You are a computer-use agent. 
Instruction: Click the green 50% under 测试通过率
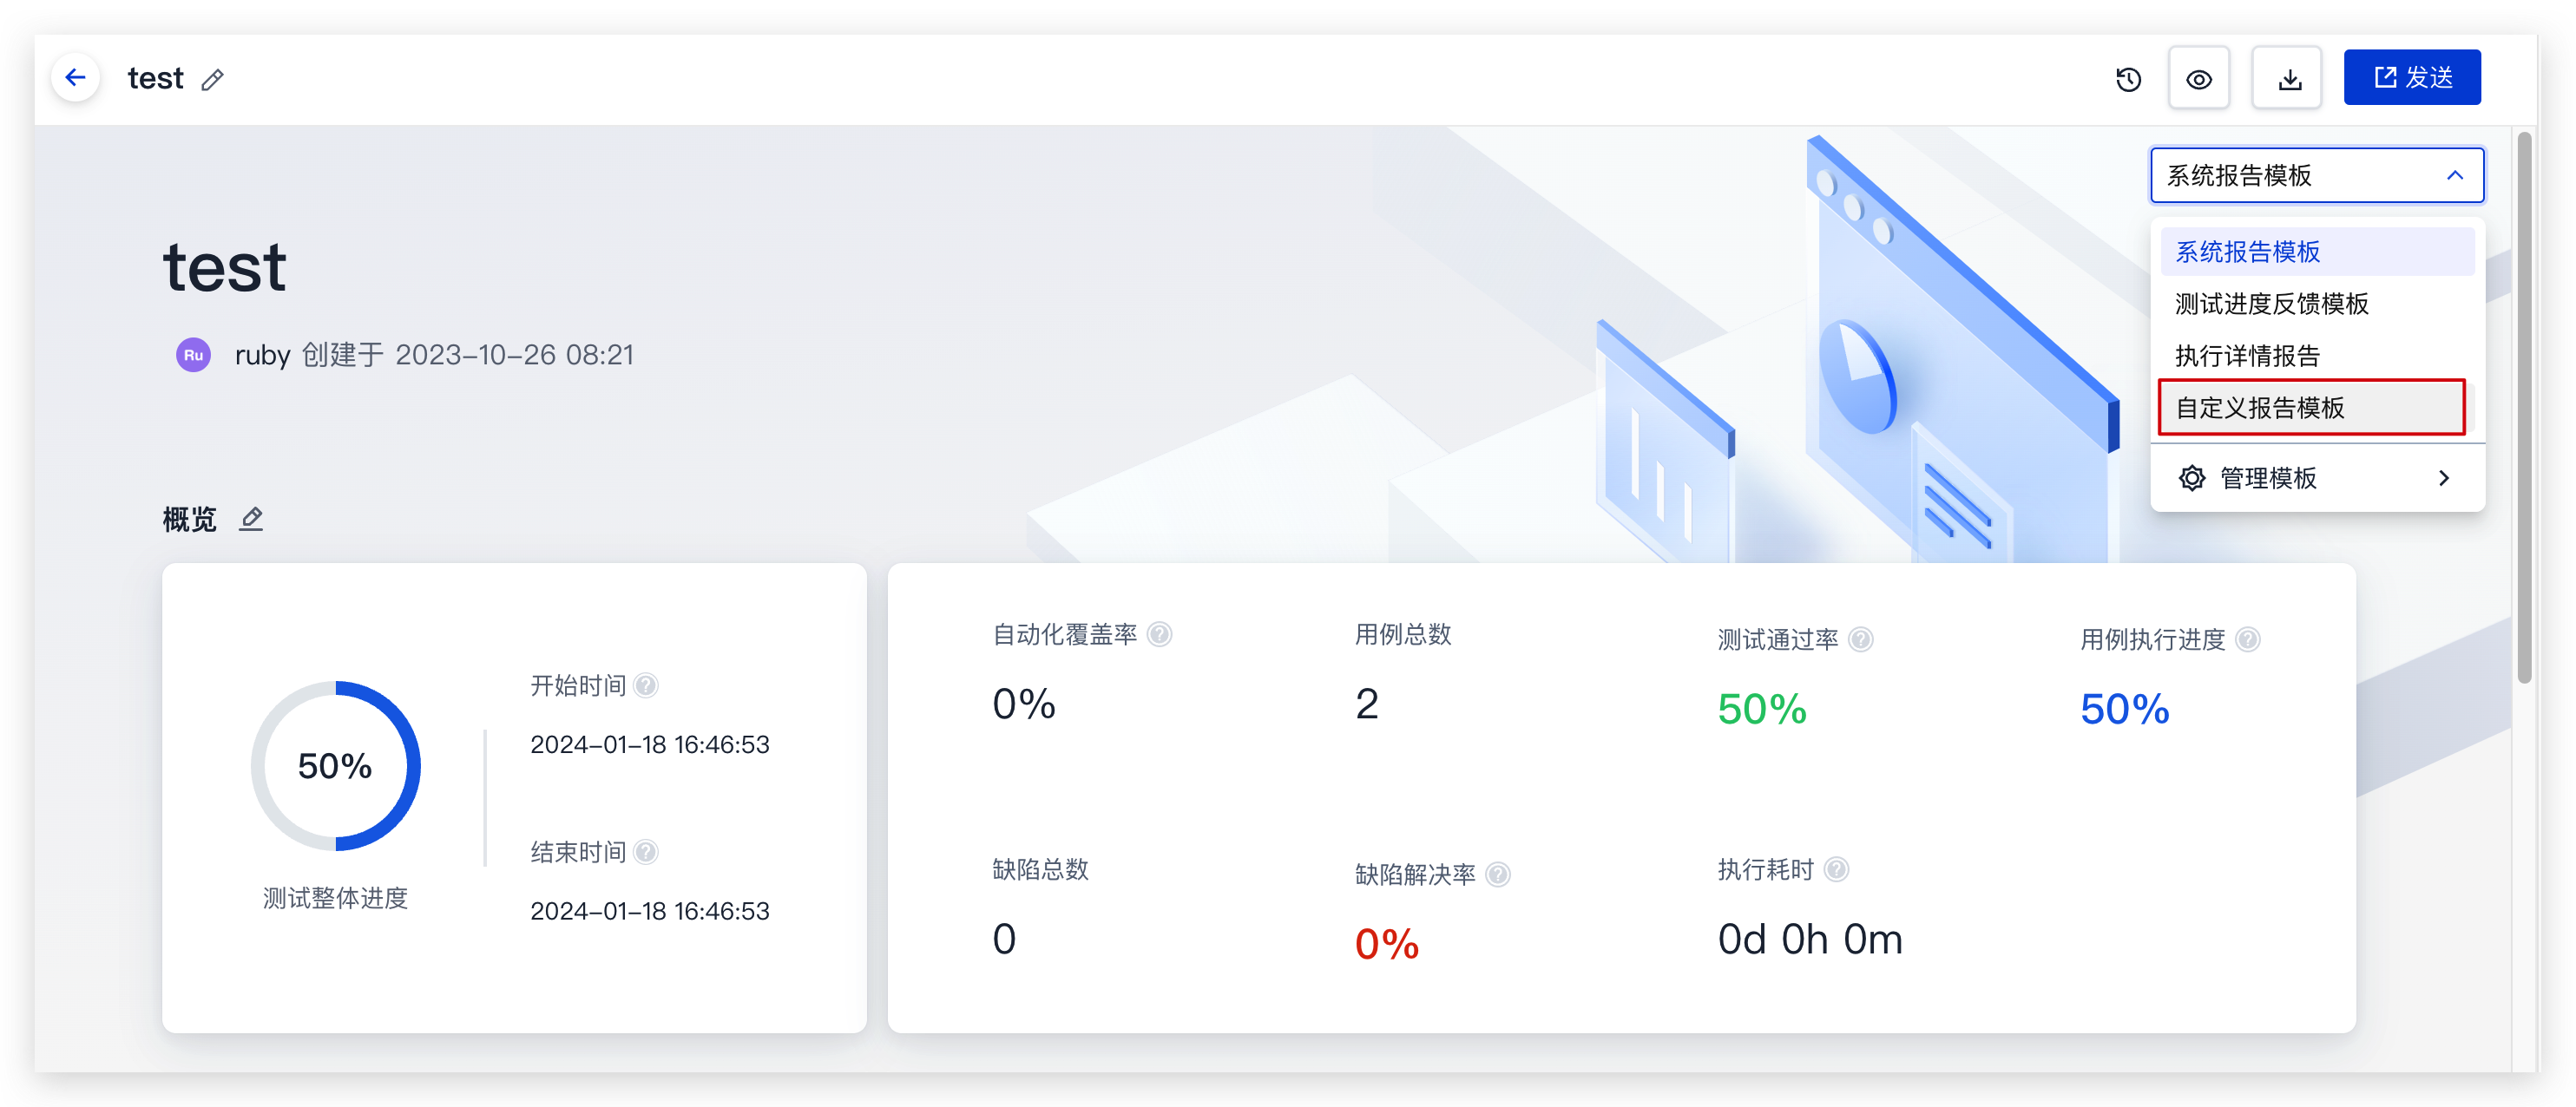1761,709
